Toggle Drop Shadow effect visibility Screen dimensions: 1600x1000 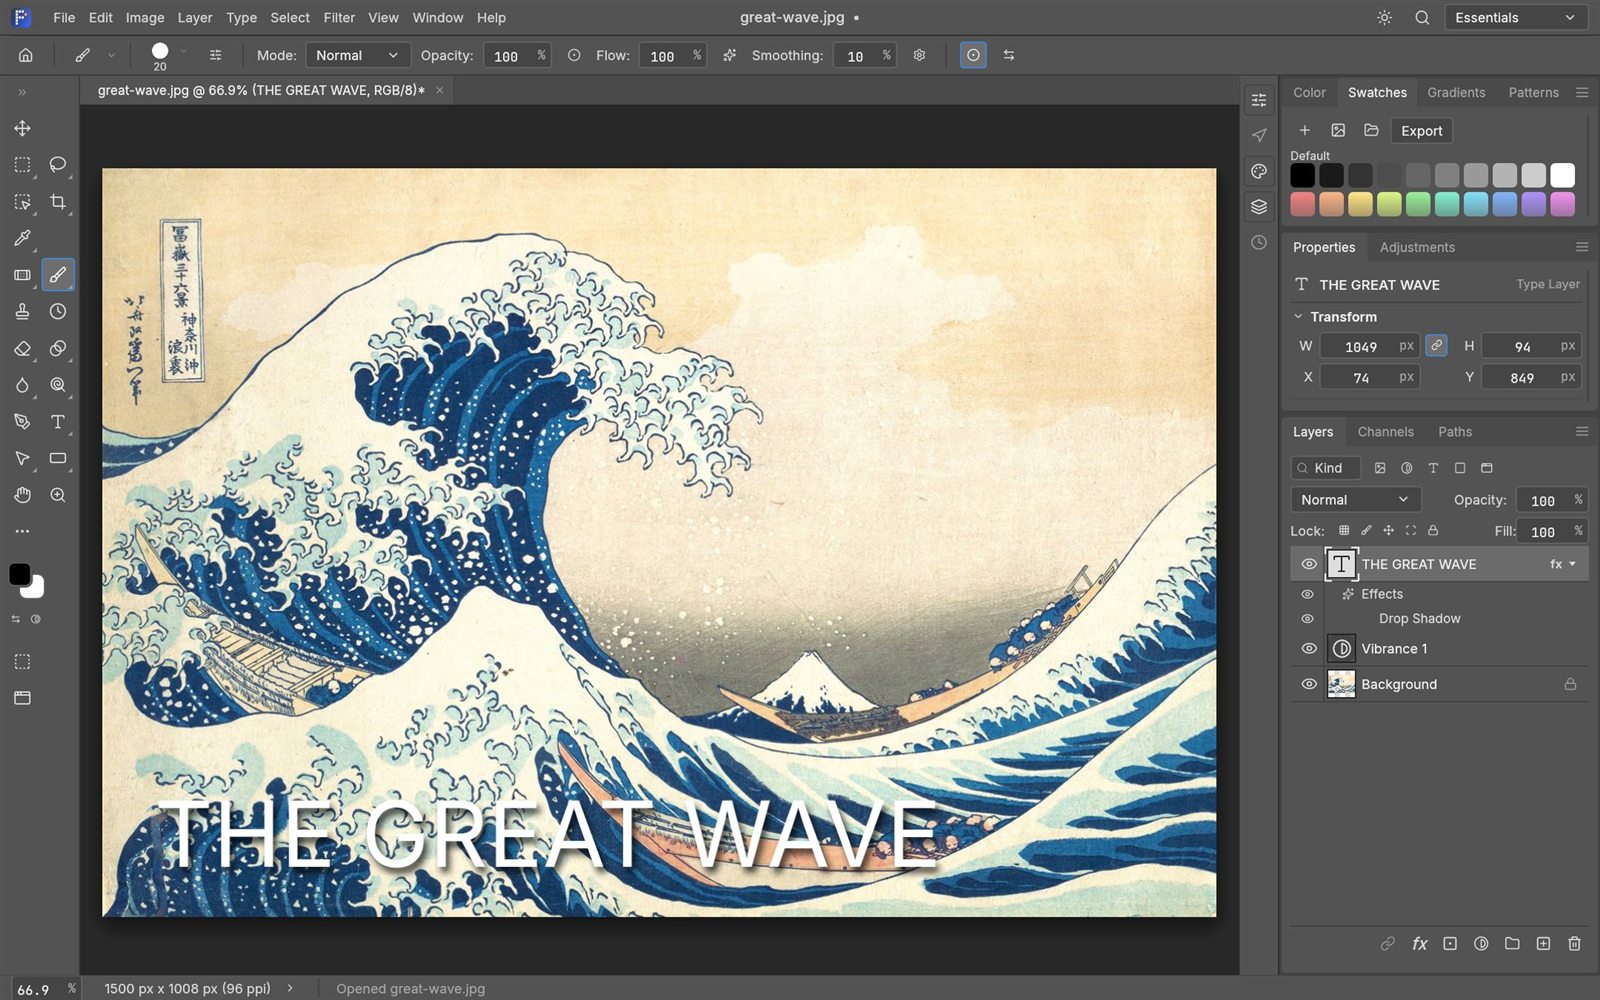tap(1307, 619)
